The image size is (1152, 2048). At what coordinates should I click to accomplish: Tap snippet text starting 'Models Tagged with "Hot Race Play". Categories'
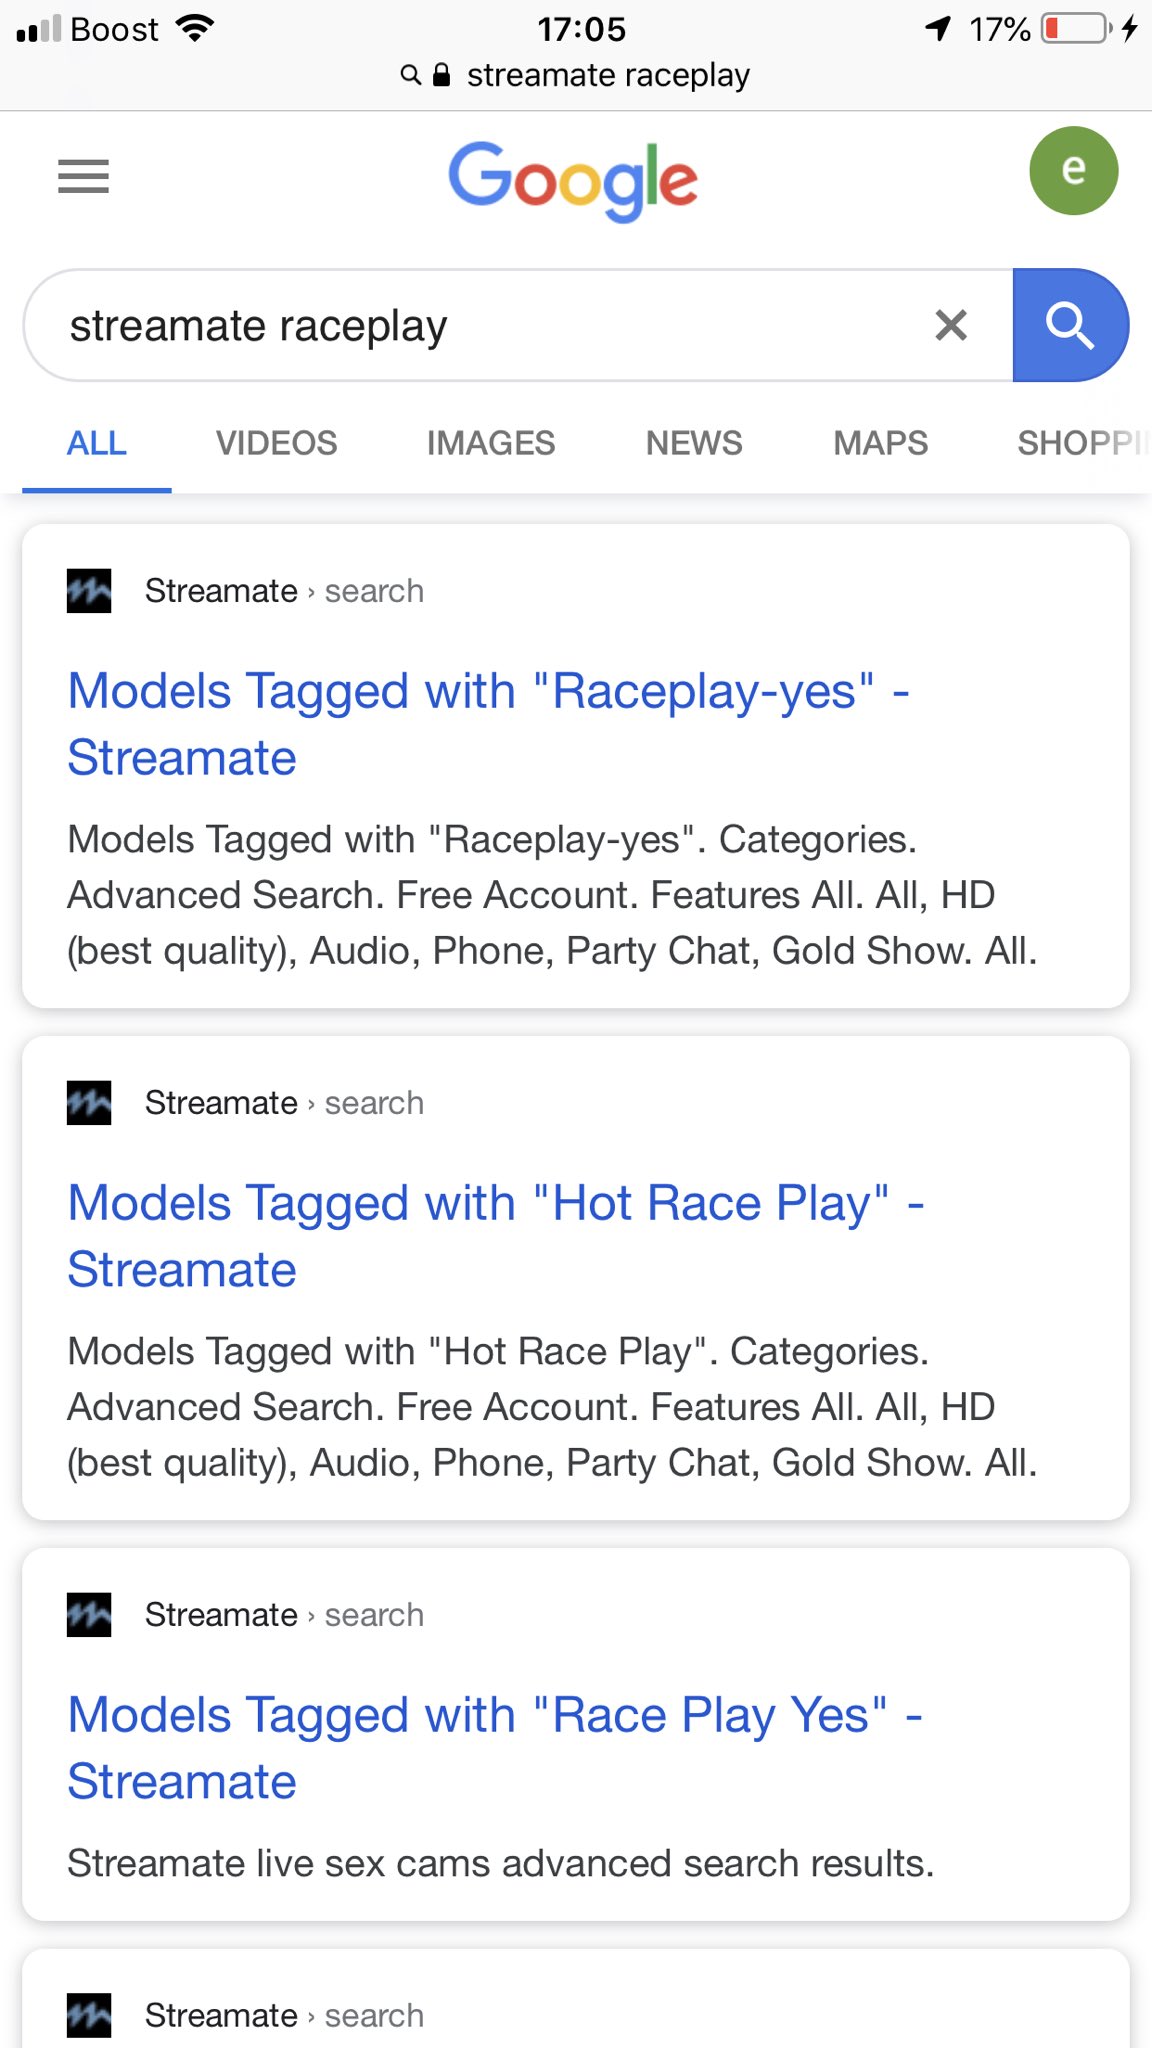pos(552,1407)
